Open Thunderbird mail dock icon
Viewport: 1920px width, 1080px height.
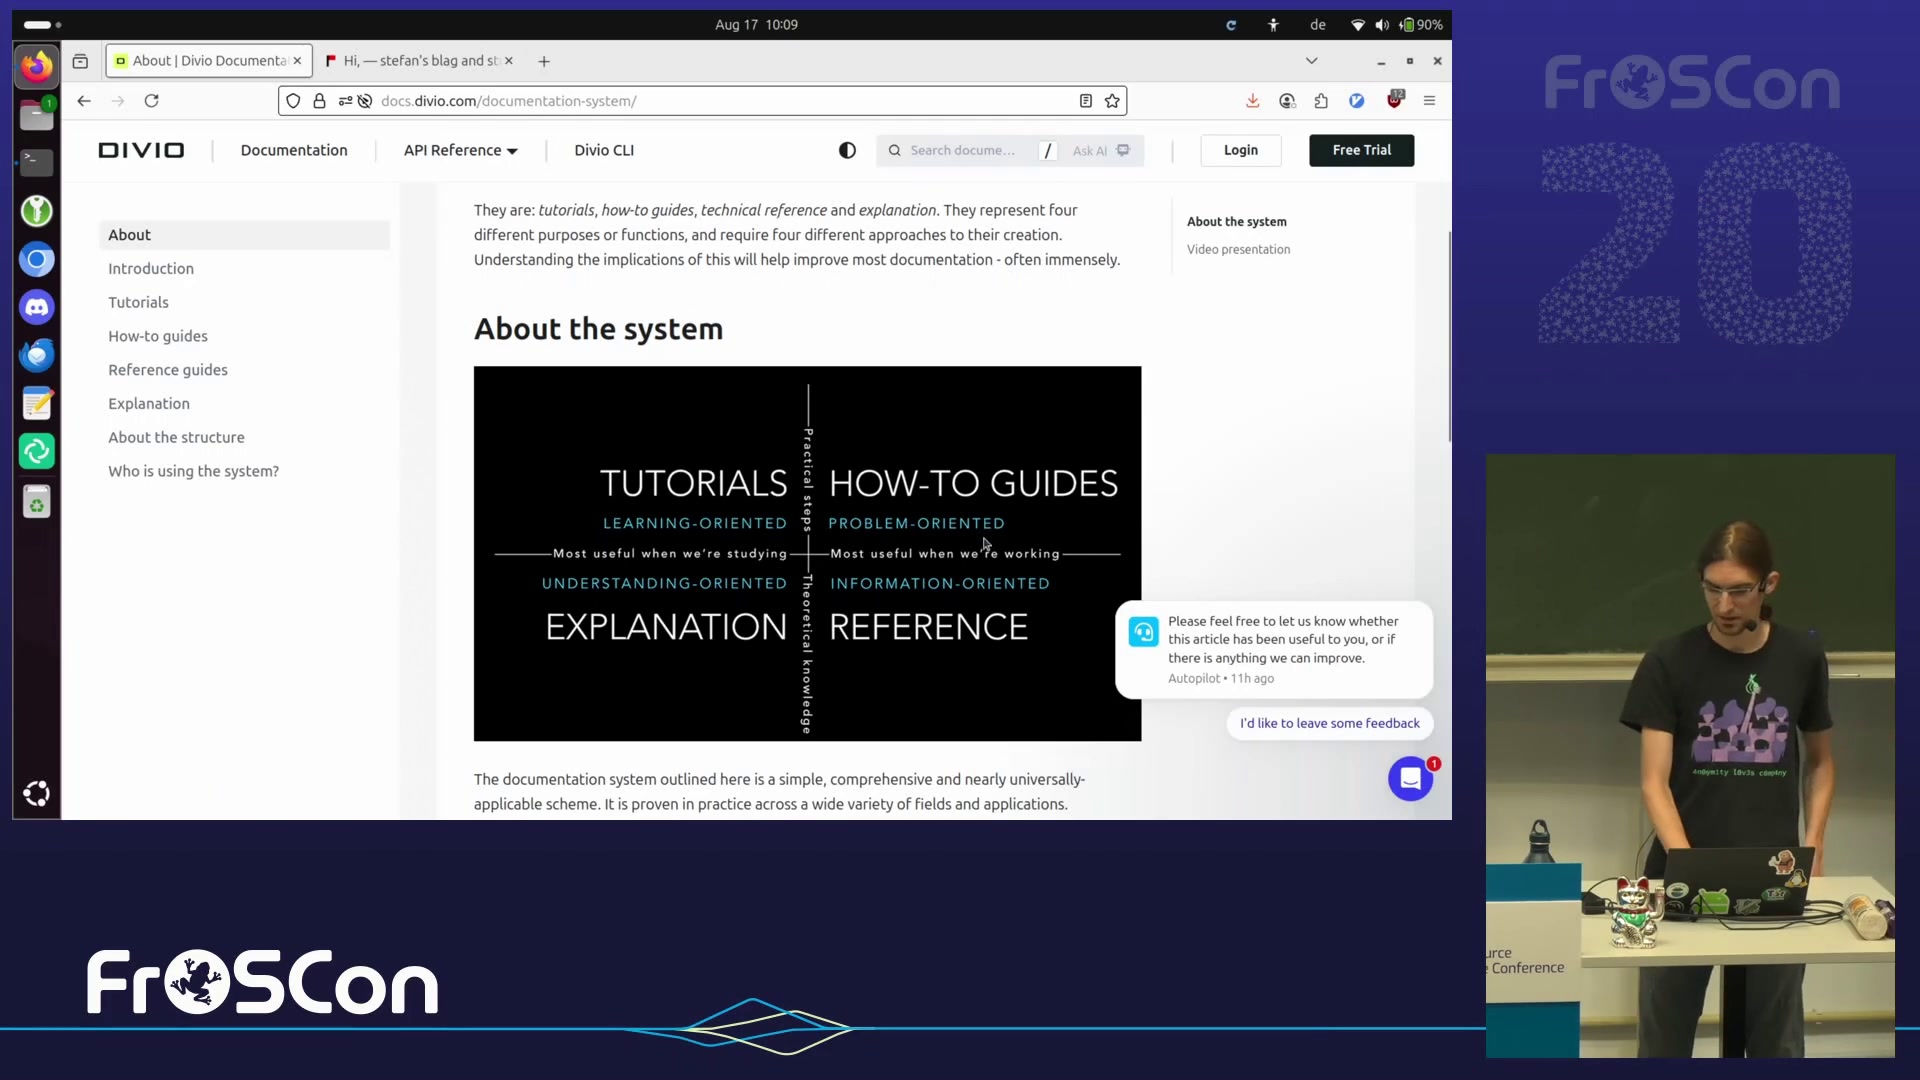click(x=37, y=355)
